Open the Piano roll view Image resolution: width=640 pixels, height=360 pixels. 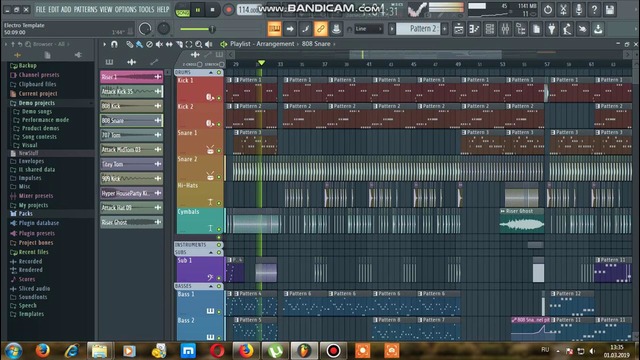point(474,29)
